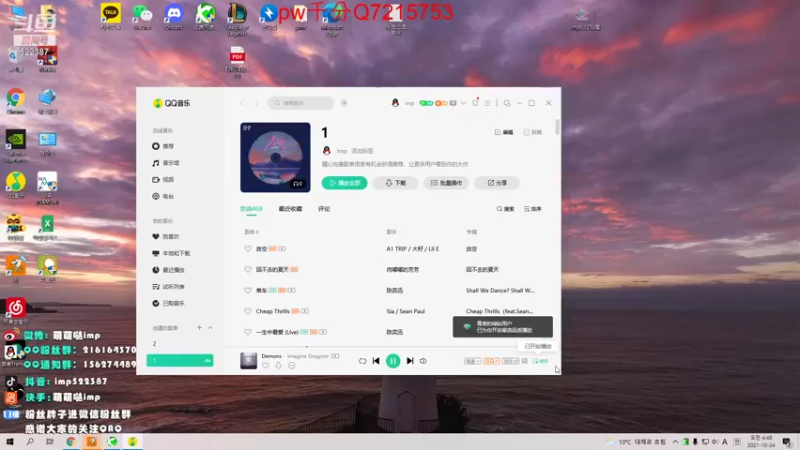Click artist Sia / Sean Paul

click(406, 311)
